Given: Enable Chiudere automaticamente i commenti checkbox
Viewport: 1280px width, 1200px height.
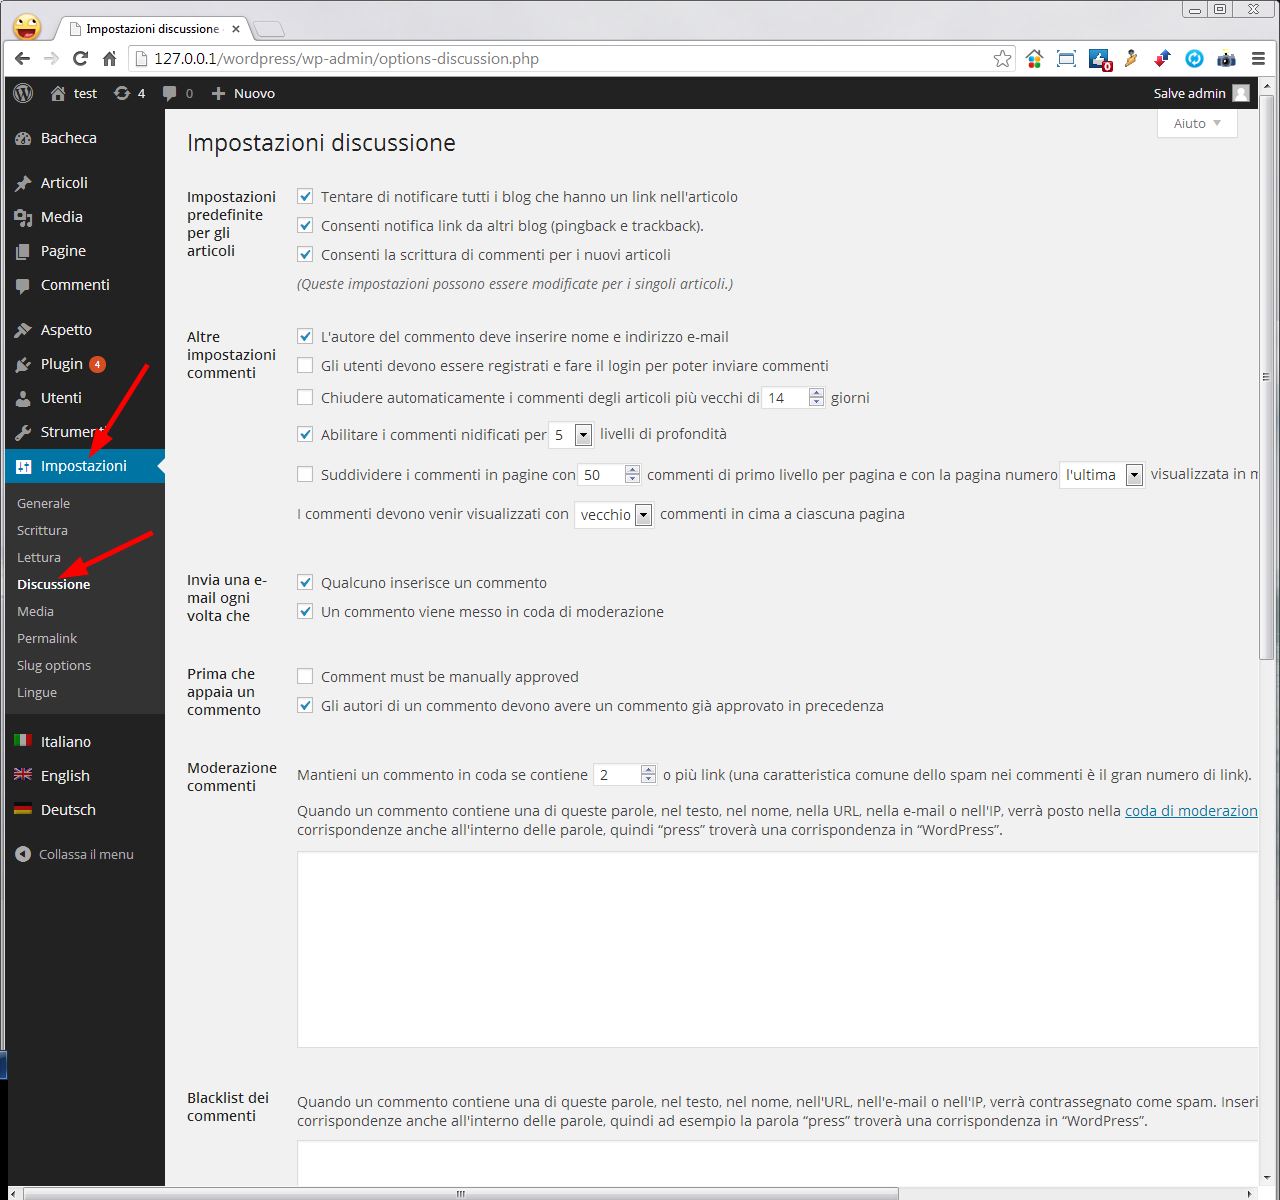Looking at the screenshot, I should coord(305,398).
